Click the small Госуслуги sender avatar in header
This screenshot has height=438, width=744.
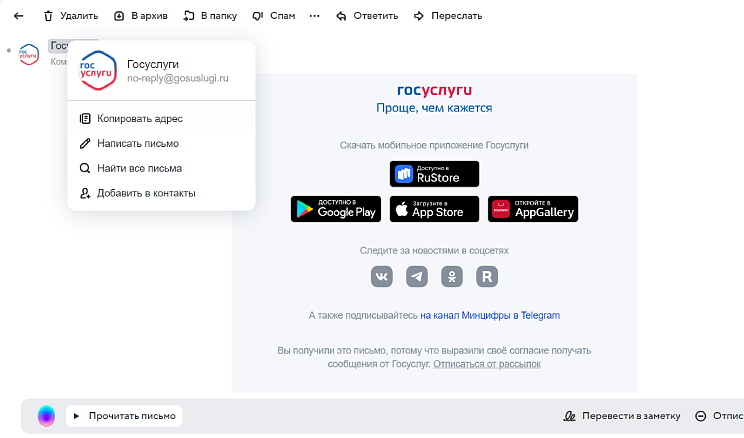click(28, 54)
